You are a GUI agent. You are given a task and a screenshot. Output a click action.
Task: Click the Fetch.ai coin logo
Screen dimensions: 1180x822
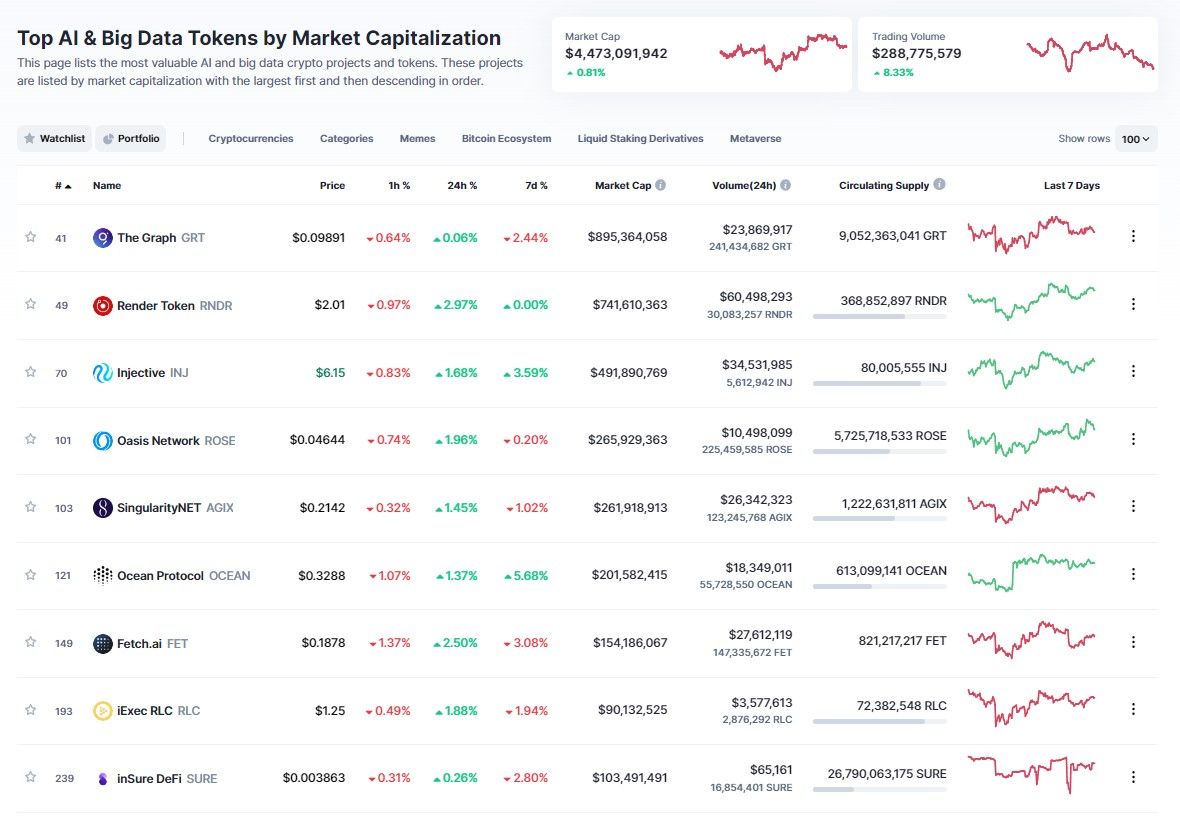[x=102, y=643]
